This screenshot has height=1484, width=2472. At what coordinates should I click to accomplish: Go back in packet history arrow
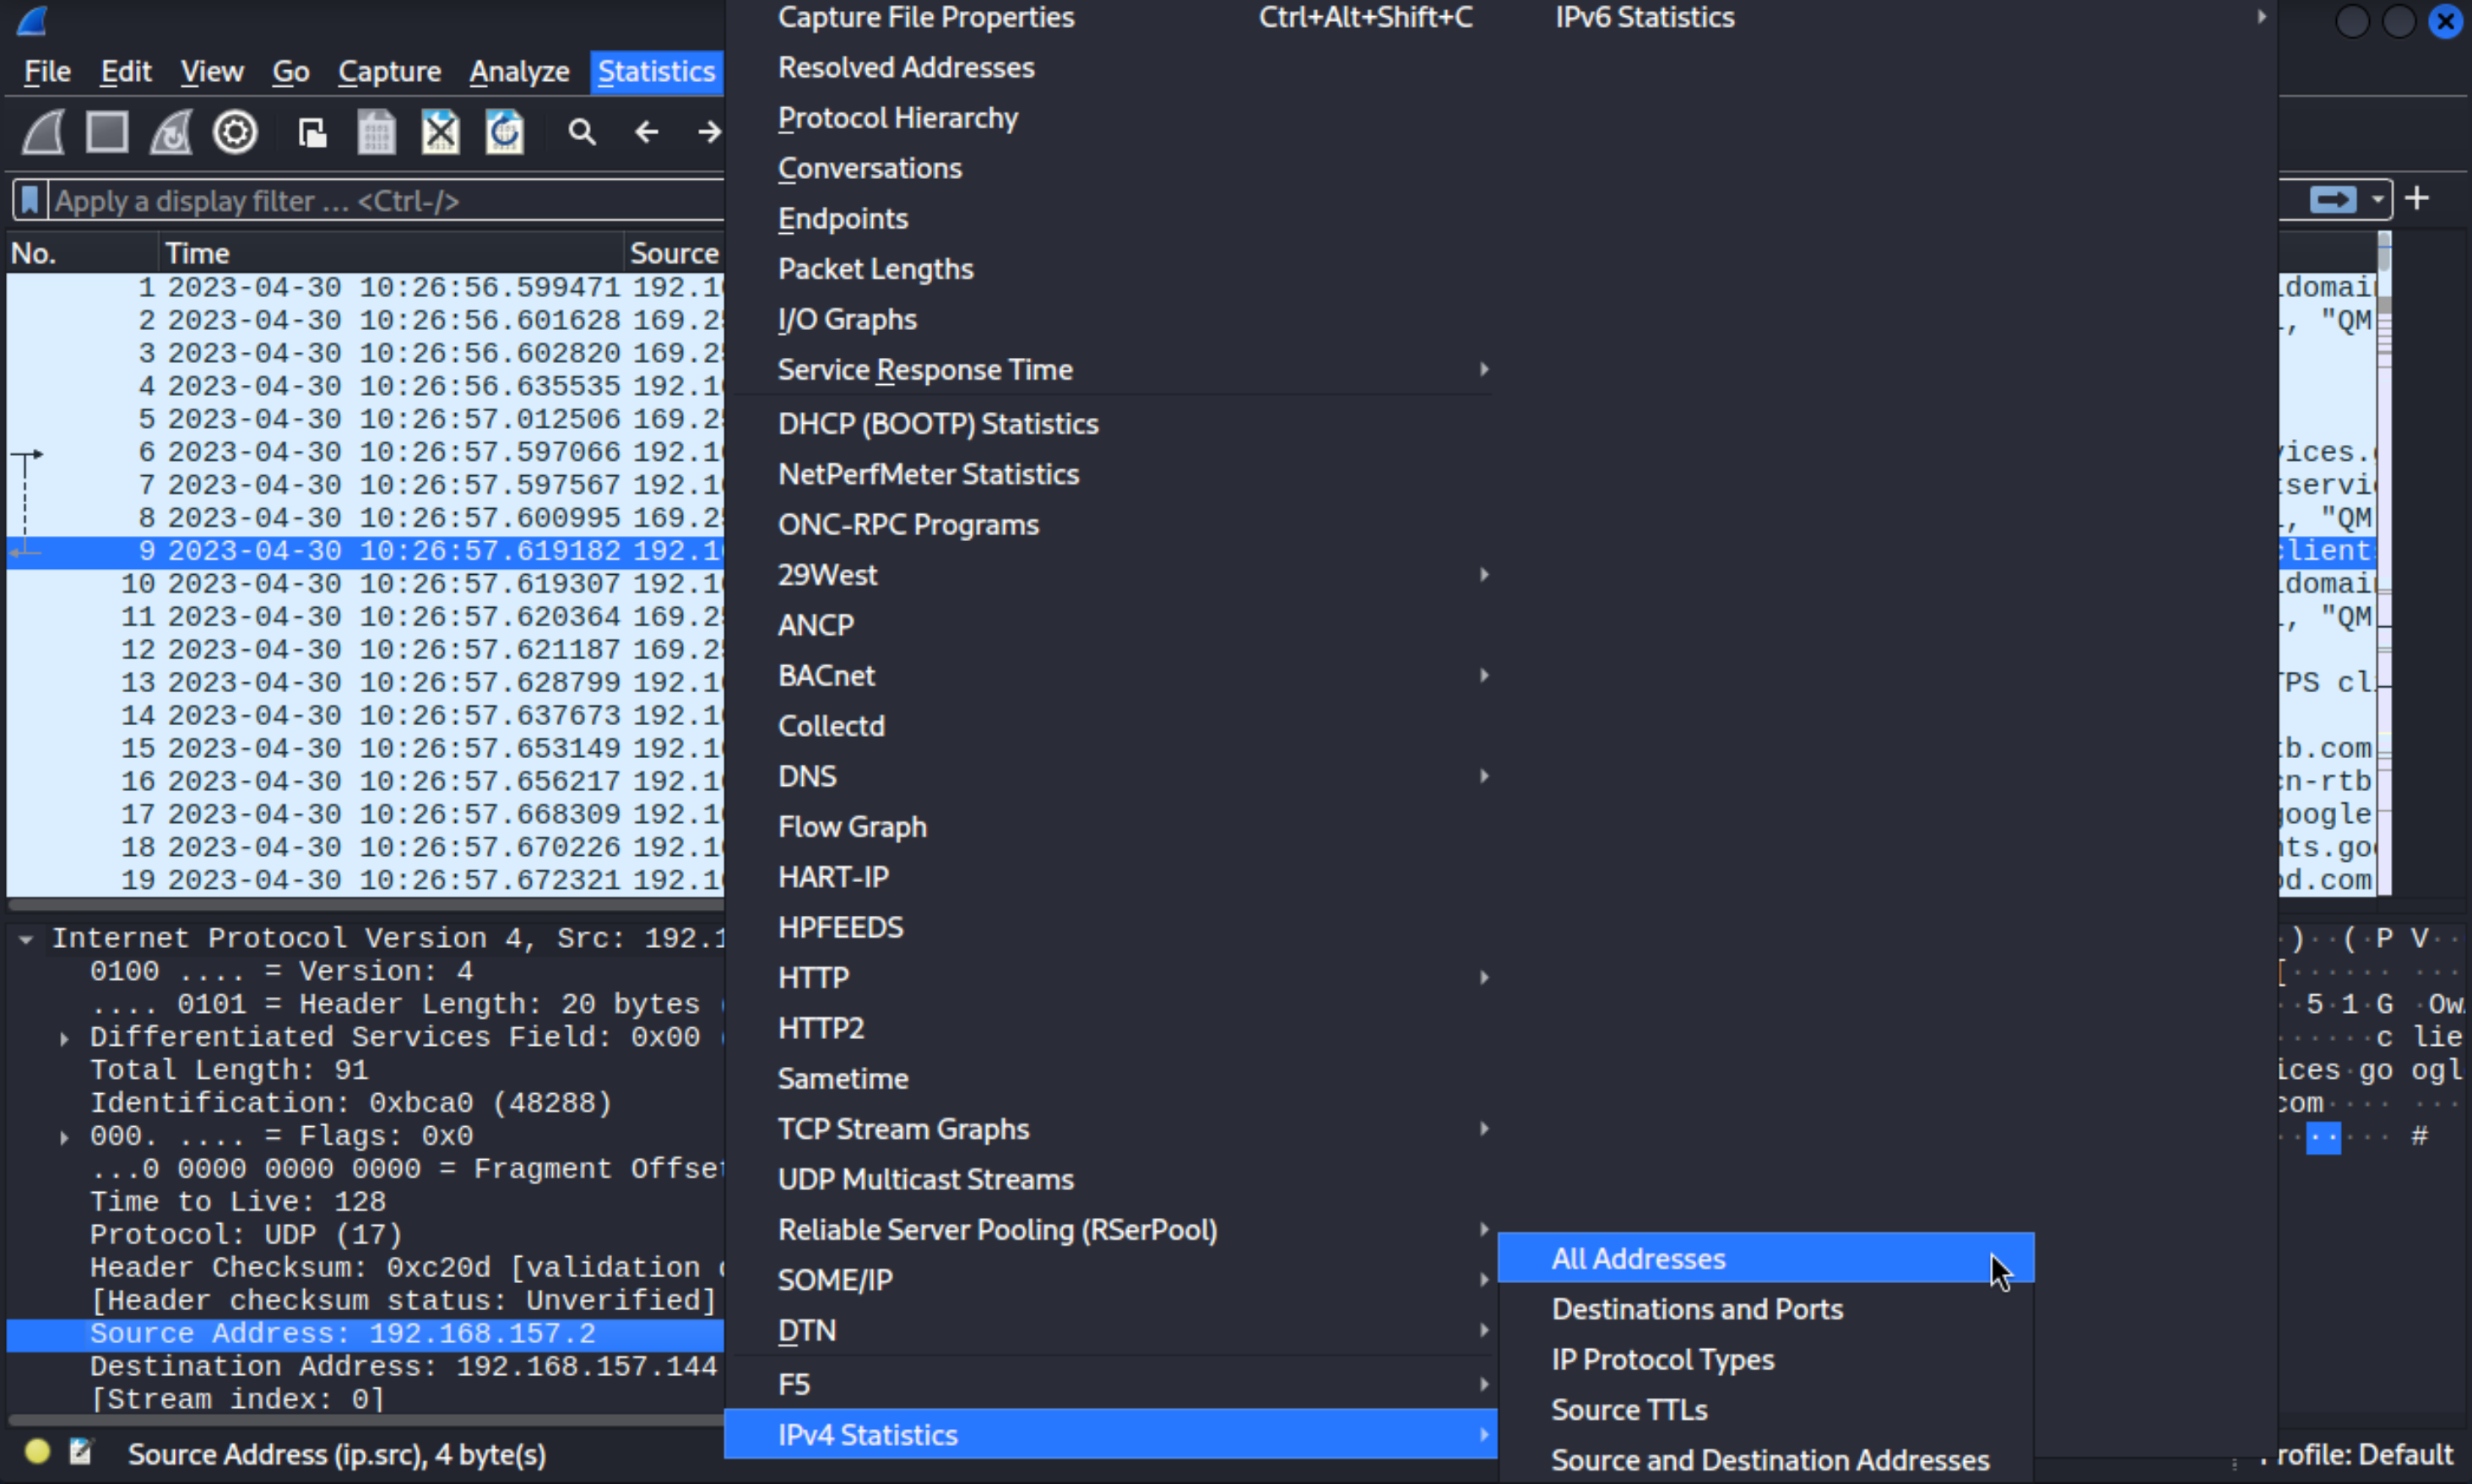[x=647, y=132]
